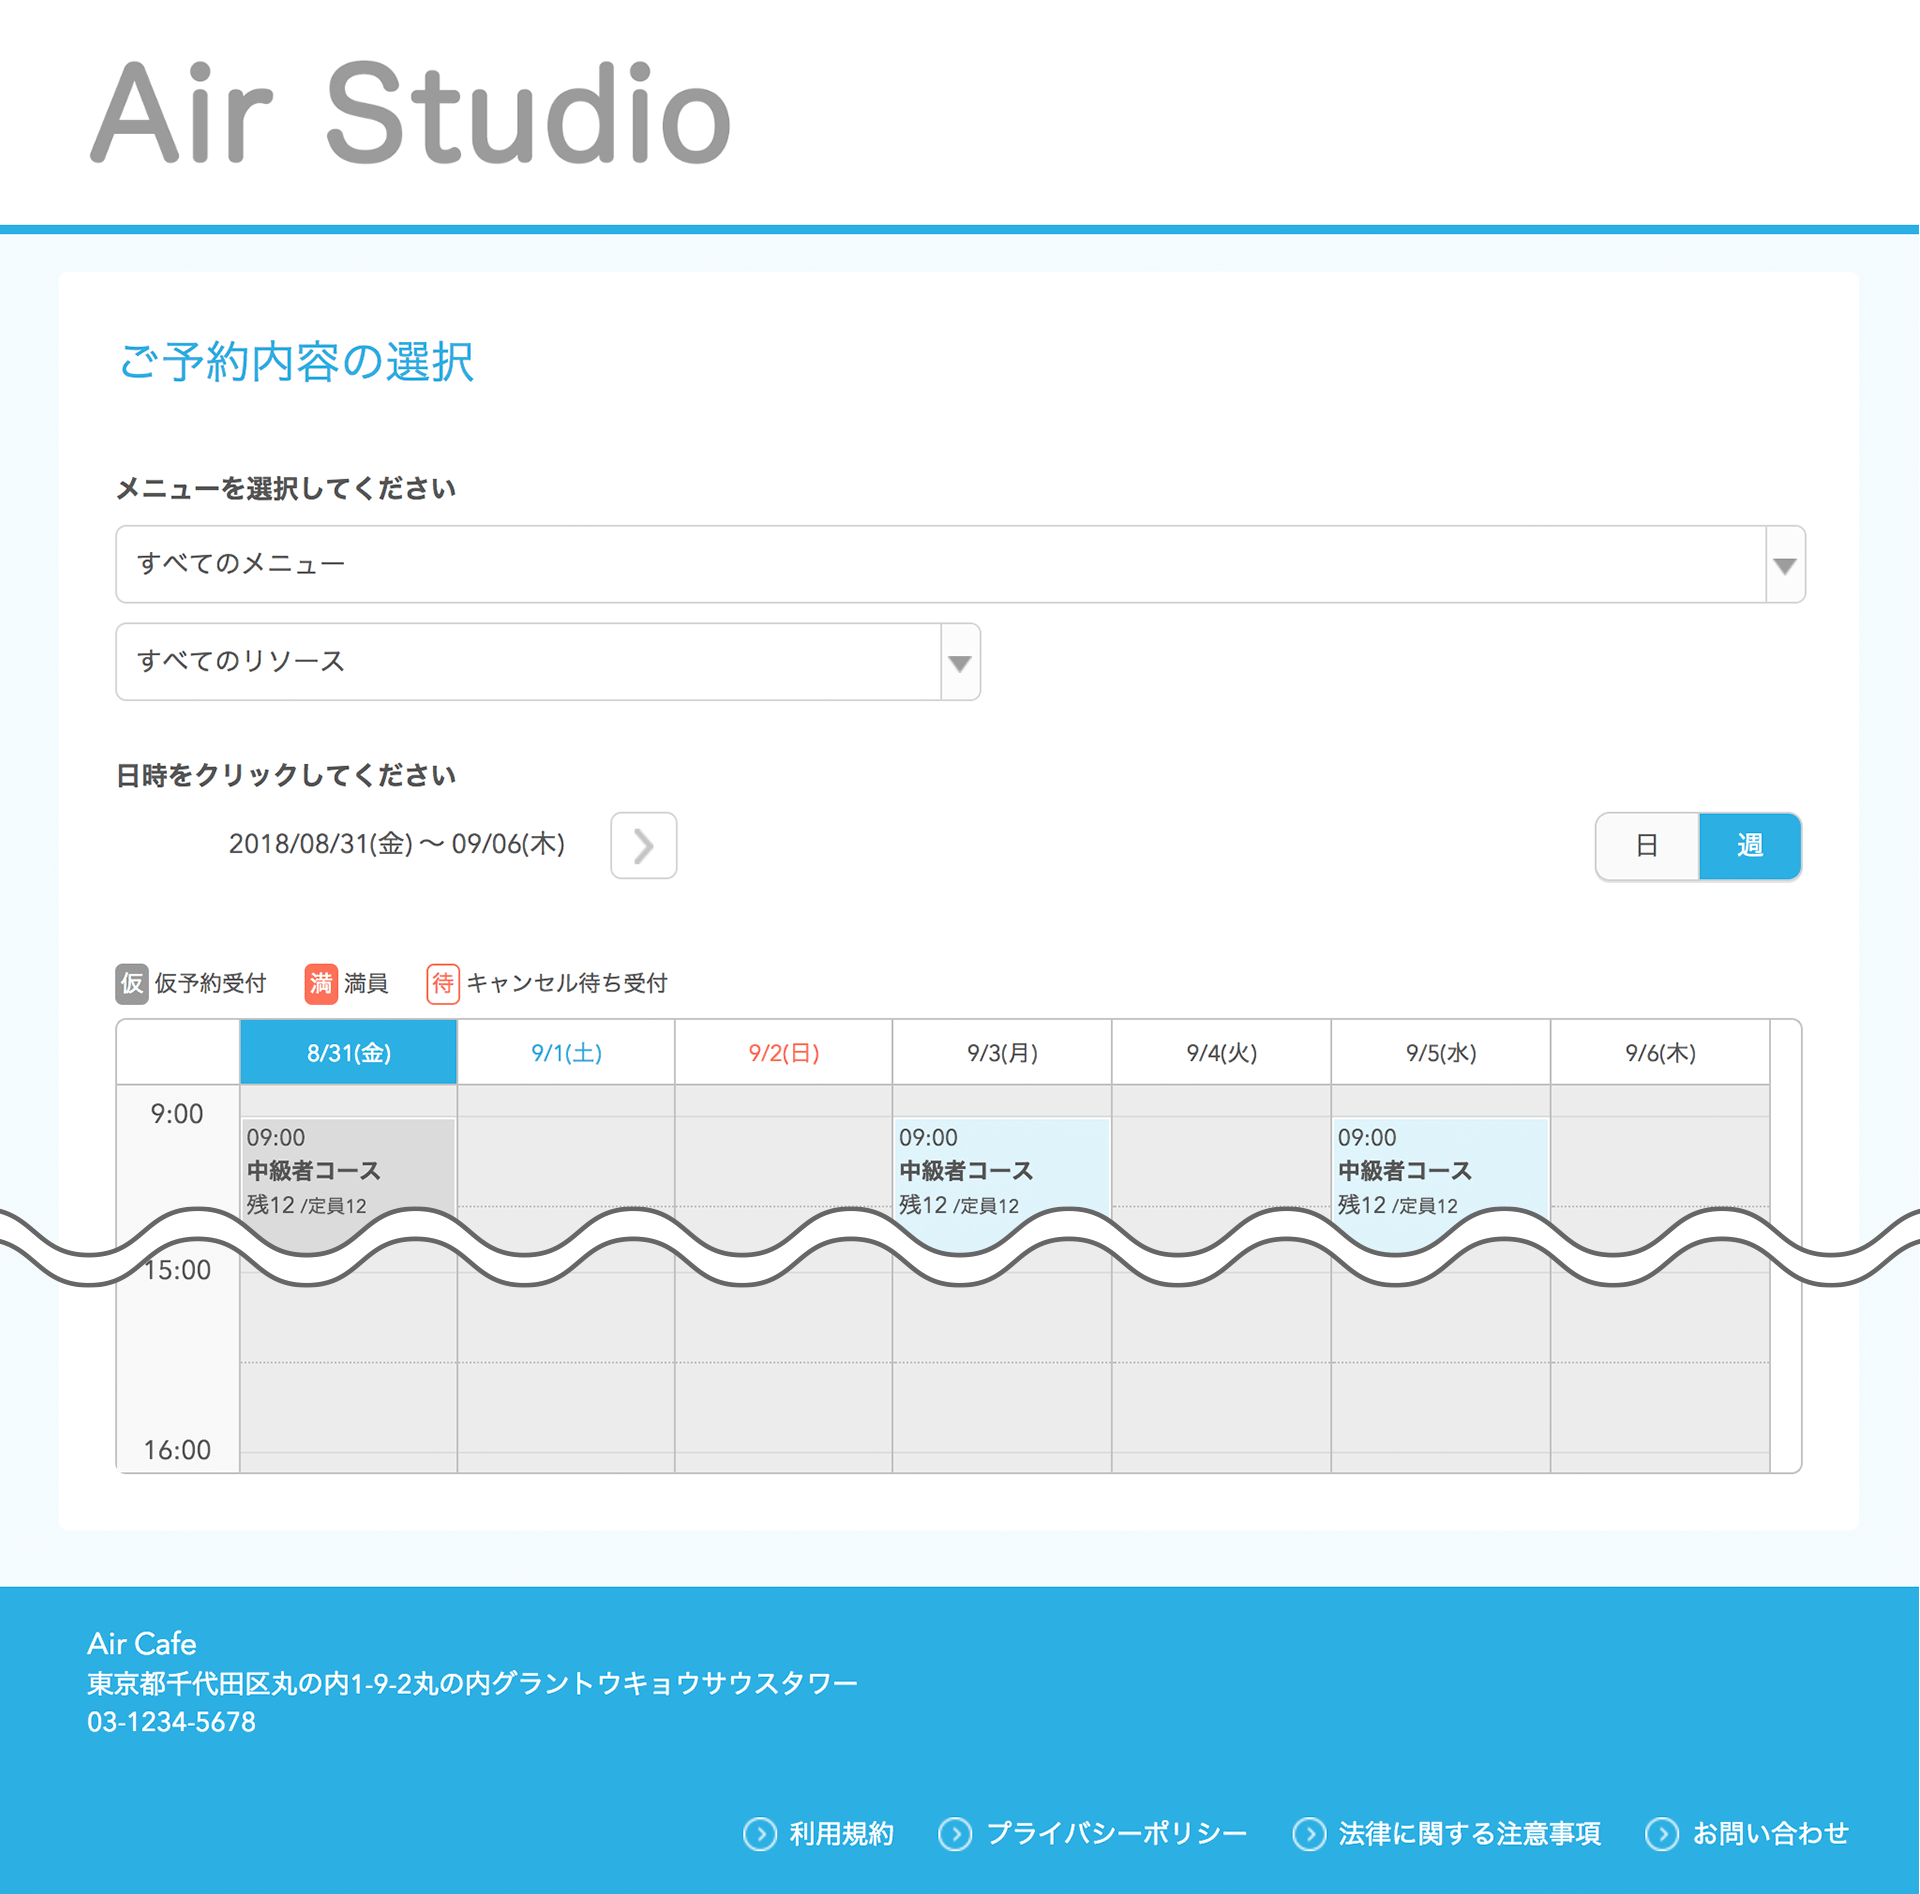1920x1894 pixels.
Task: Switch to 週 (week) view
Action: (1750, 846)
